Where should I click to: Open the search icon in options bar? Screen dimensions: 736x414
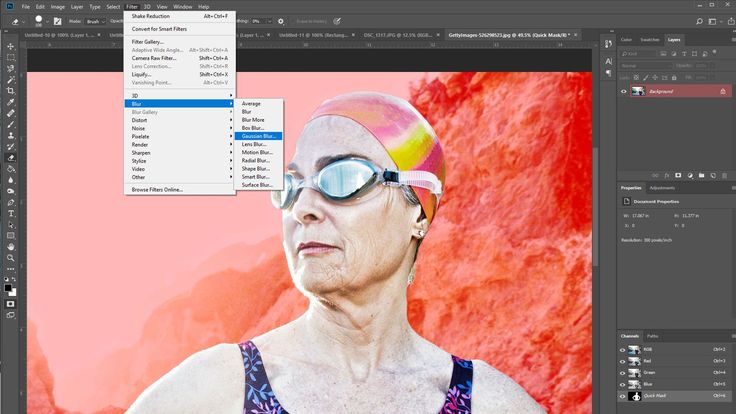(699, 21)
